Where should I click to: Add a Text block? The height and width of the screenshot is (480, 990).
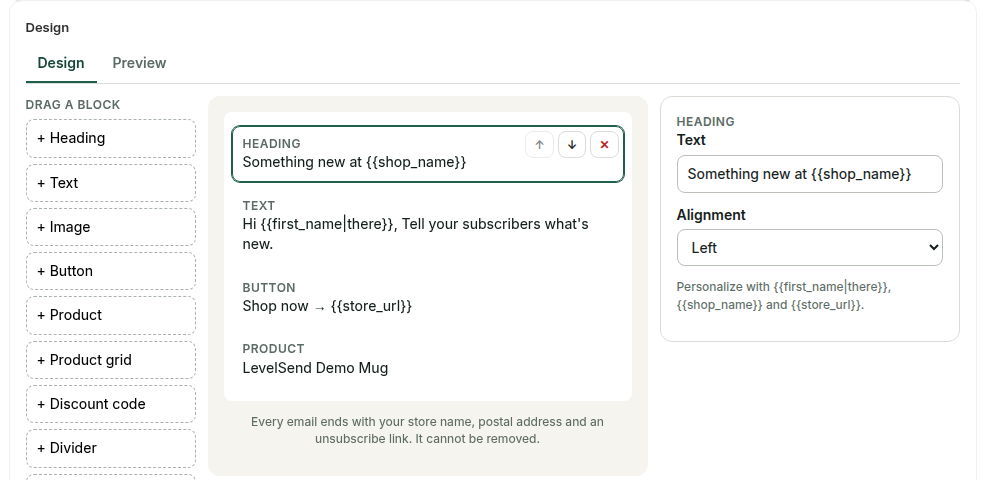coord(111,183)
